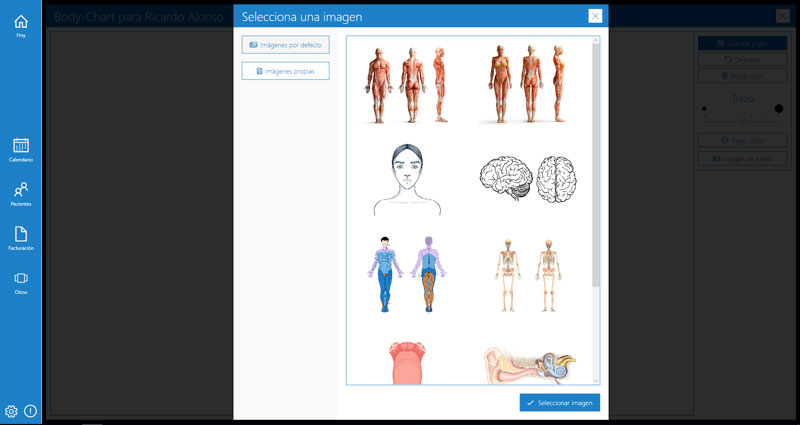
Task: Go to the Pacientes section
Action: [21, 194]
